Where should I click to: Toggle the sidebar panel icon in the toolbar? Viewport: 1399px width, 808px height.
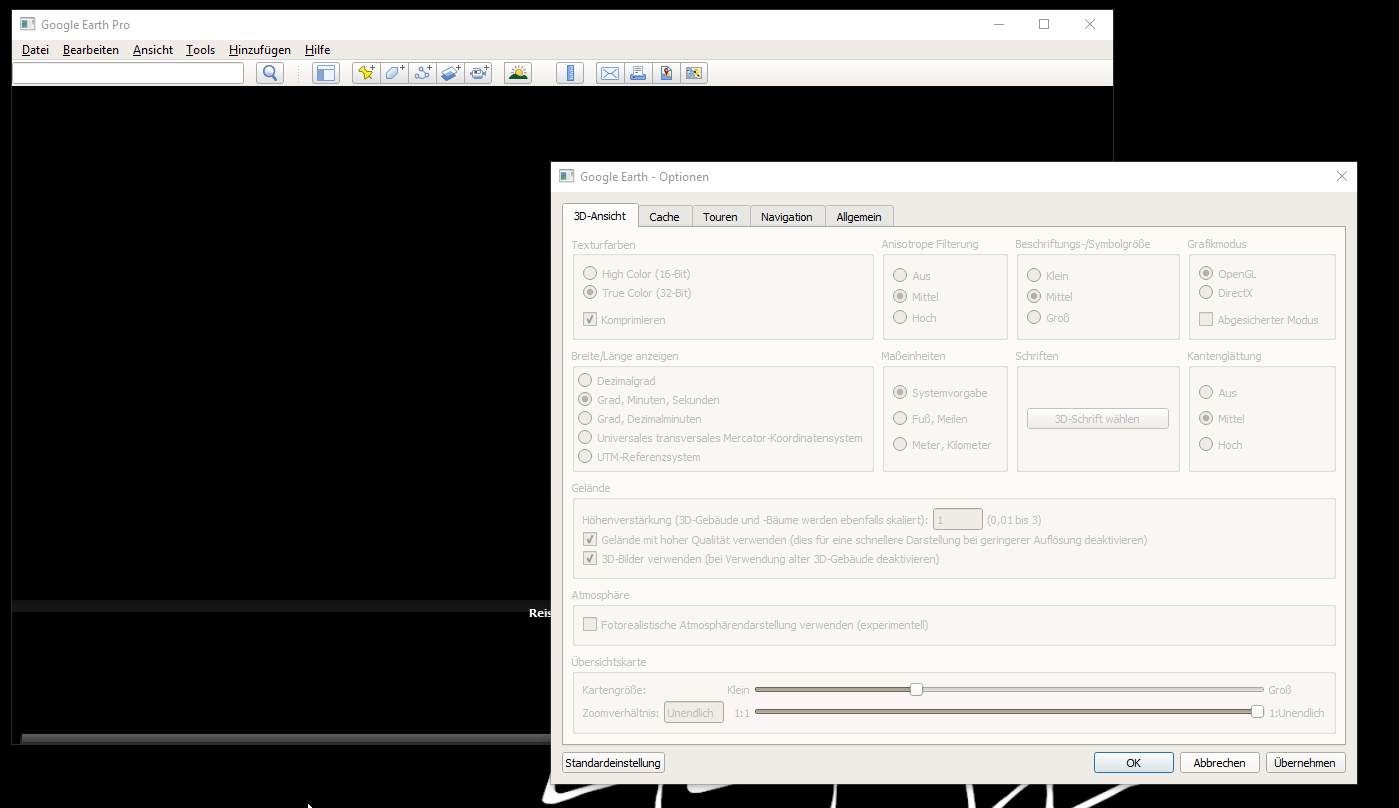coord(326,73)
